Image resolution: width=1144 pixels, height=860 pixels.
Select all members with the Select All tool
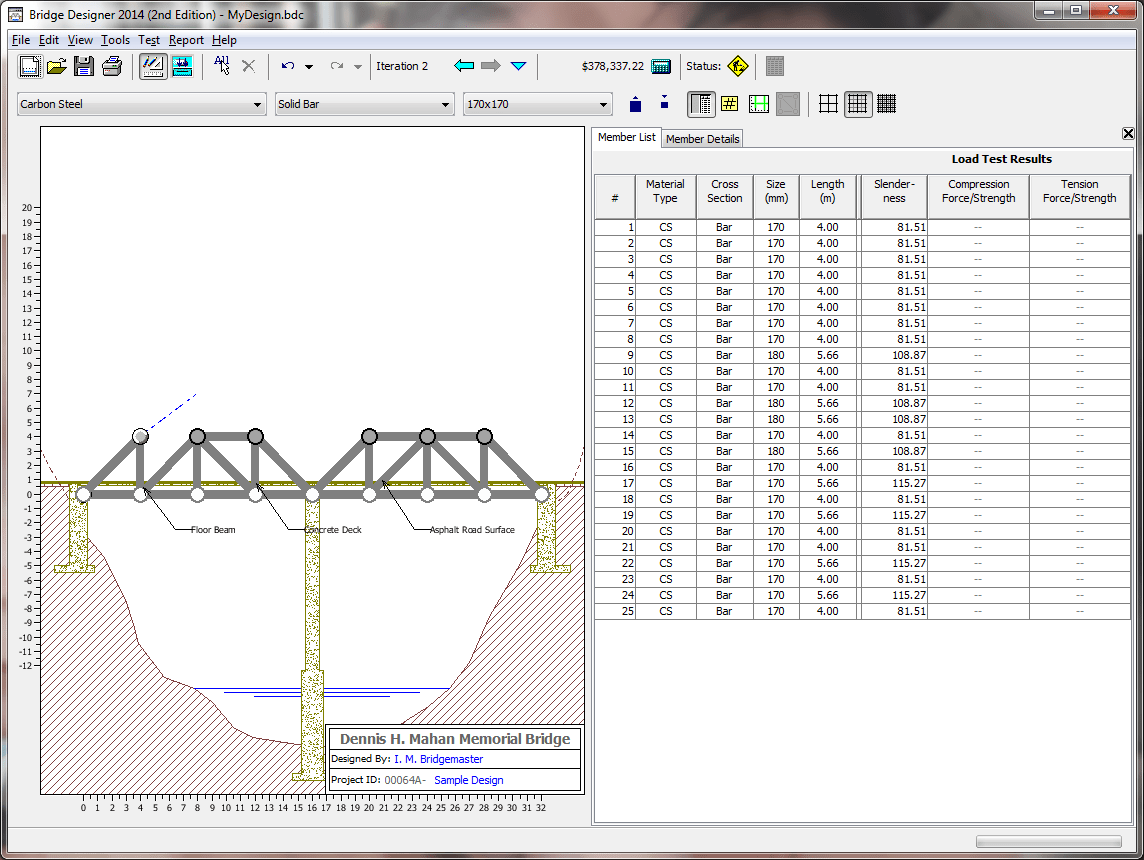221,66
